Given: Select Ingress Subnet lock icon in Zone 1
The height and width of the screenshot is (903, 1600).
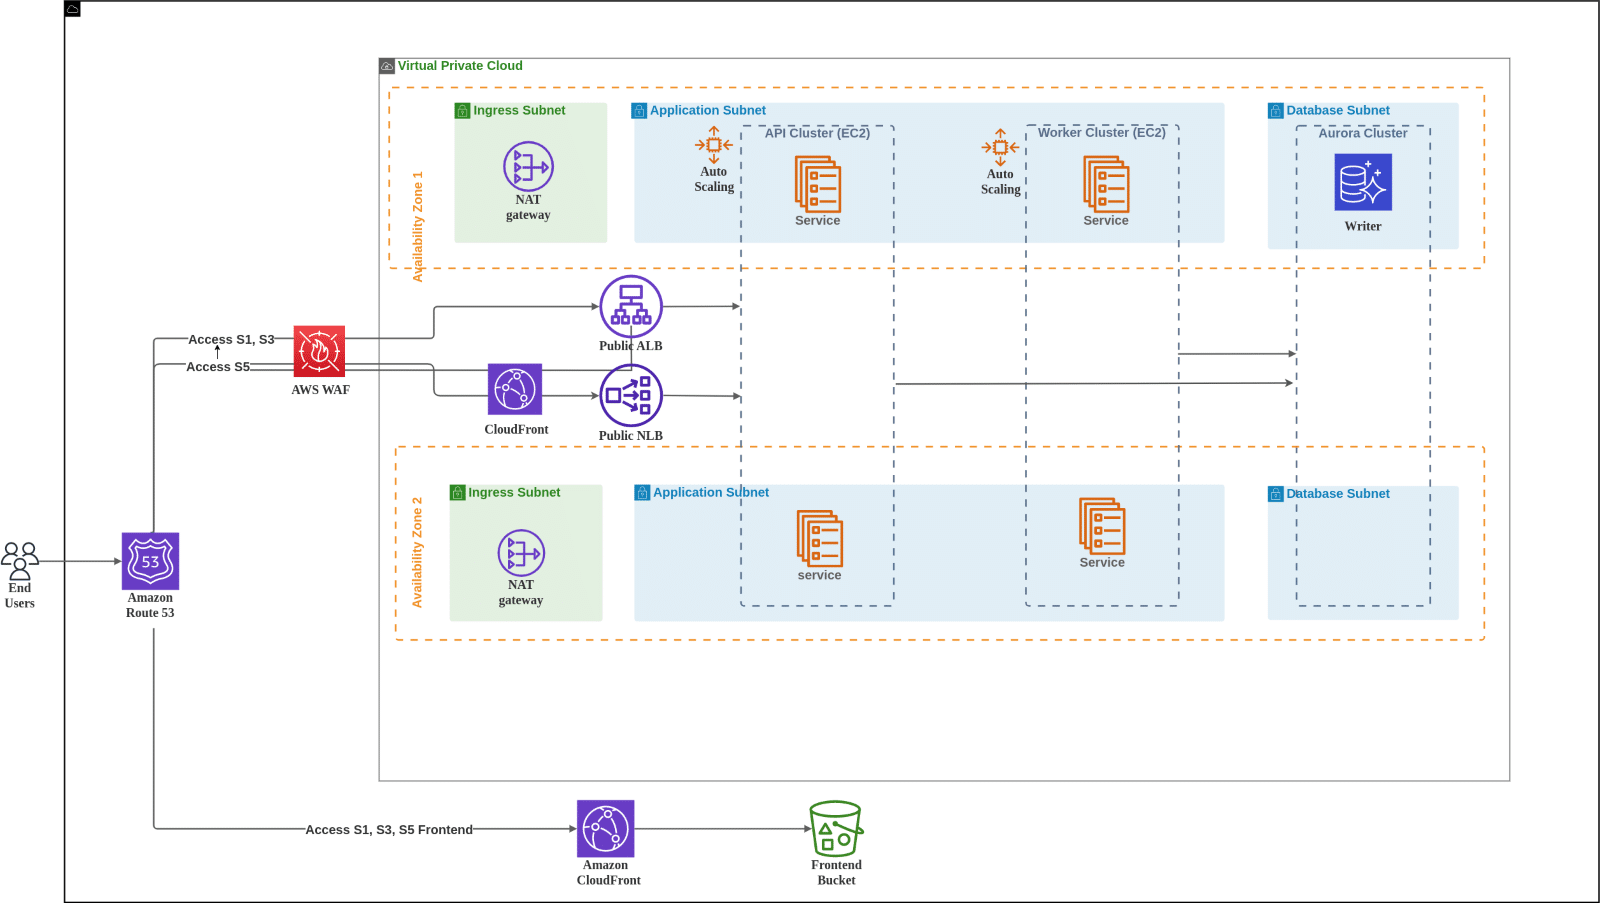Looking at the screenshot, I should (462, 111).
